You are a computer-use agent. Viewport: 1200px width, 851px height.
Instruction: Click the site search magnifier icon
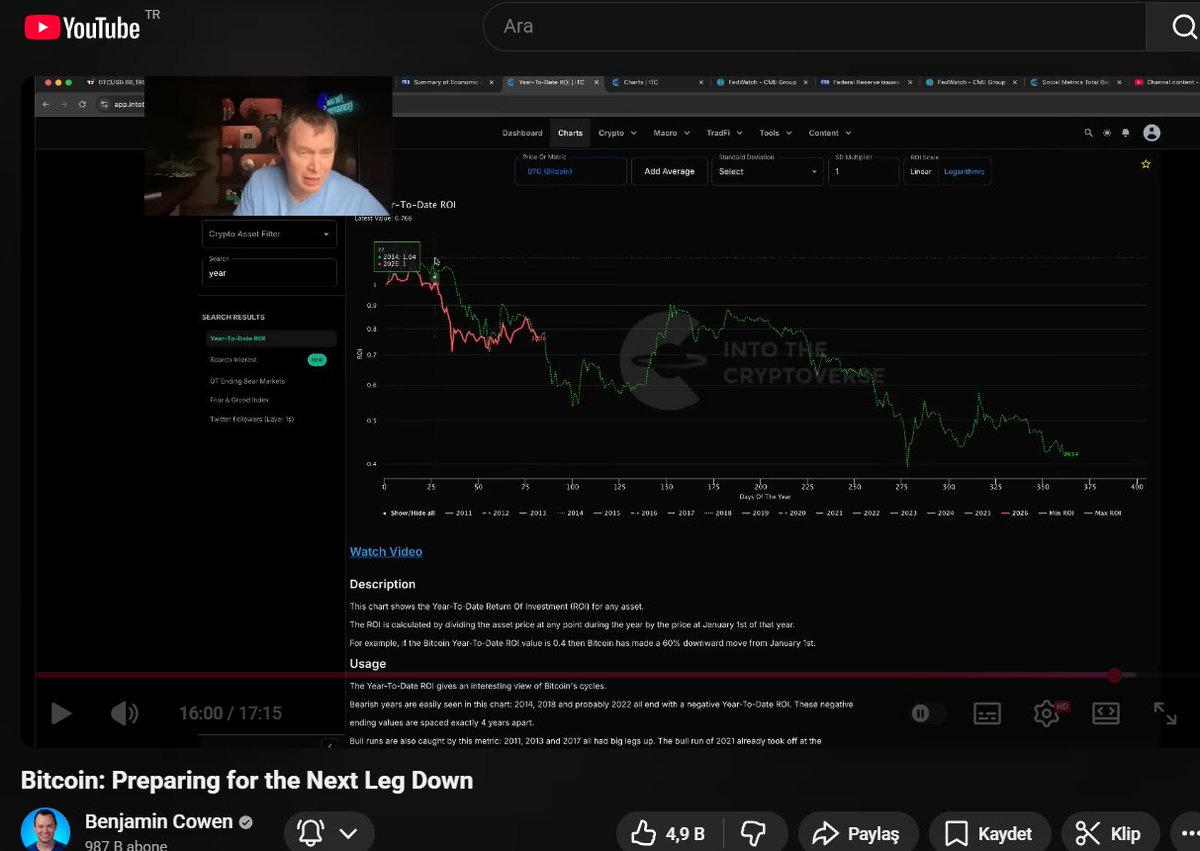pyautogui.click(x=1089, y=133)
